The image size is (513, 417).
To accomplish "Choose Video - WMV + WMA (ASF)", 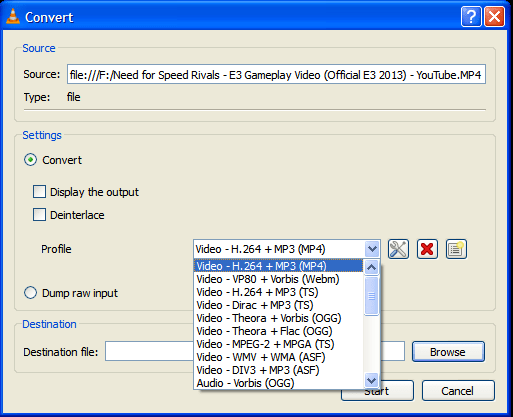I will tap(279, 357).
